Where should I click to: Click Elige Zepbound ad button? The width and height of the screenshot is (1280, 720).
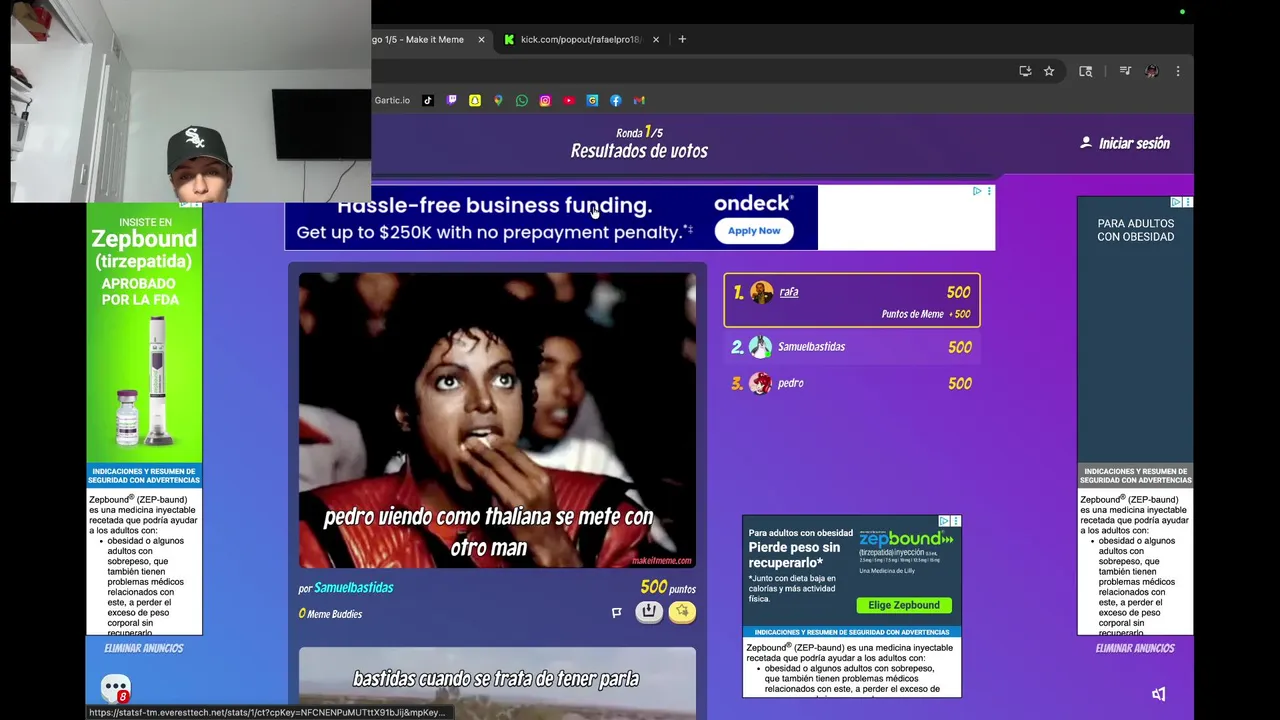904,605
